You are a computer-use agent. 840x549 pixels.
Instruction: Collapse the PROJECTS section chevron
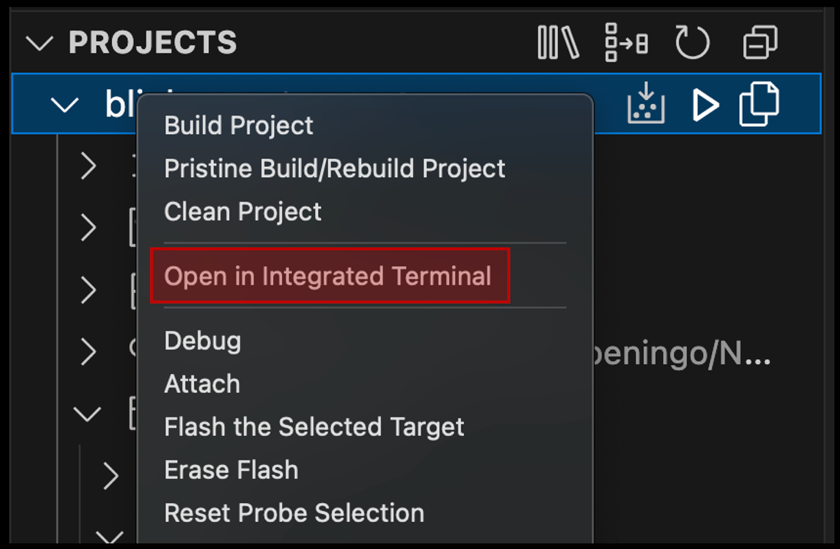pyautogui.click(x=40, y=43)
